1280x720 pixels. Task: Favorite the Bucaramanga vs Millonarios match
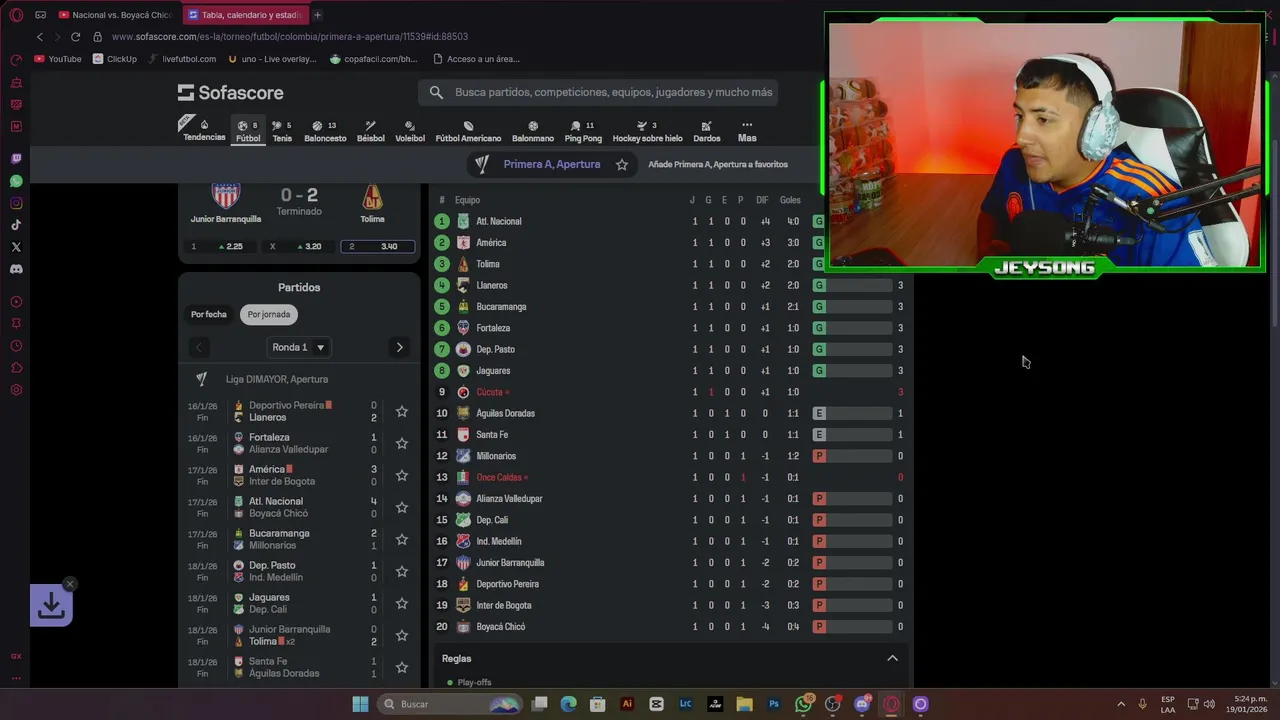point(401,539)
